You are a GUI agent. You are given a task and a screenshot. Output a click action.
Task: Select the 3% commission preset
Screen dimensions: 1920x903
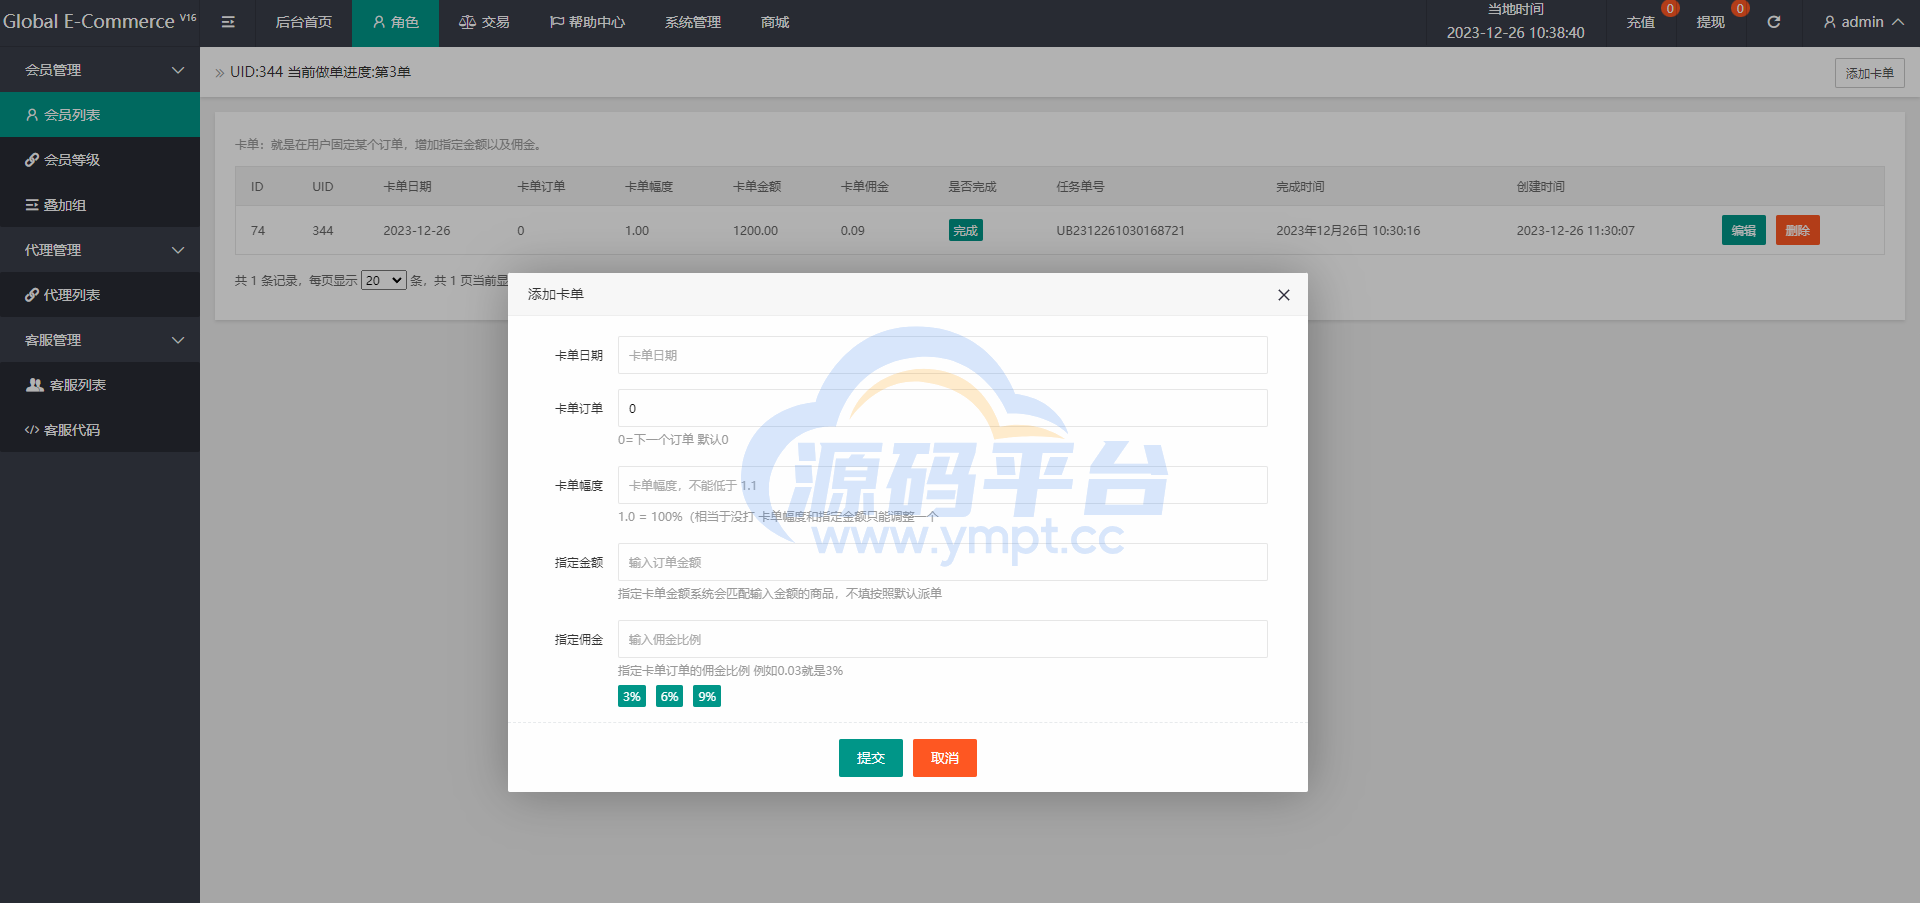pyautogui.click(x=631, y=696)
